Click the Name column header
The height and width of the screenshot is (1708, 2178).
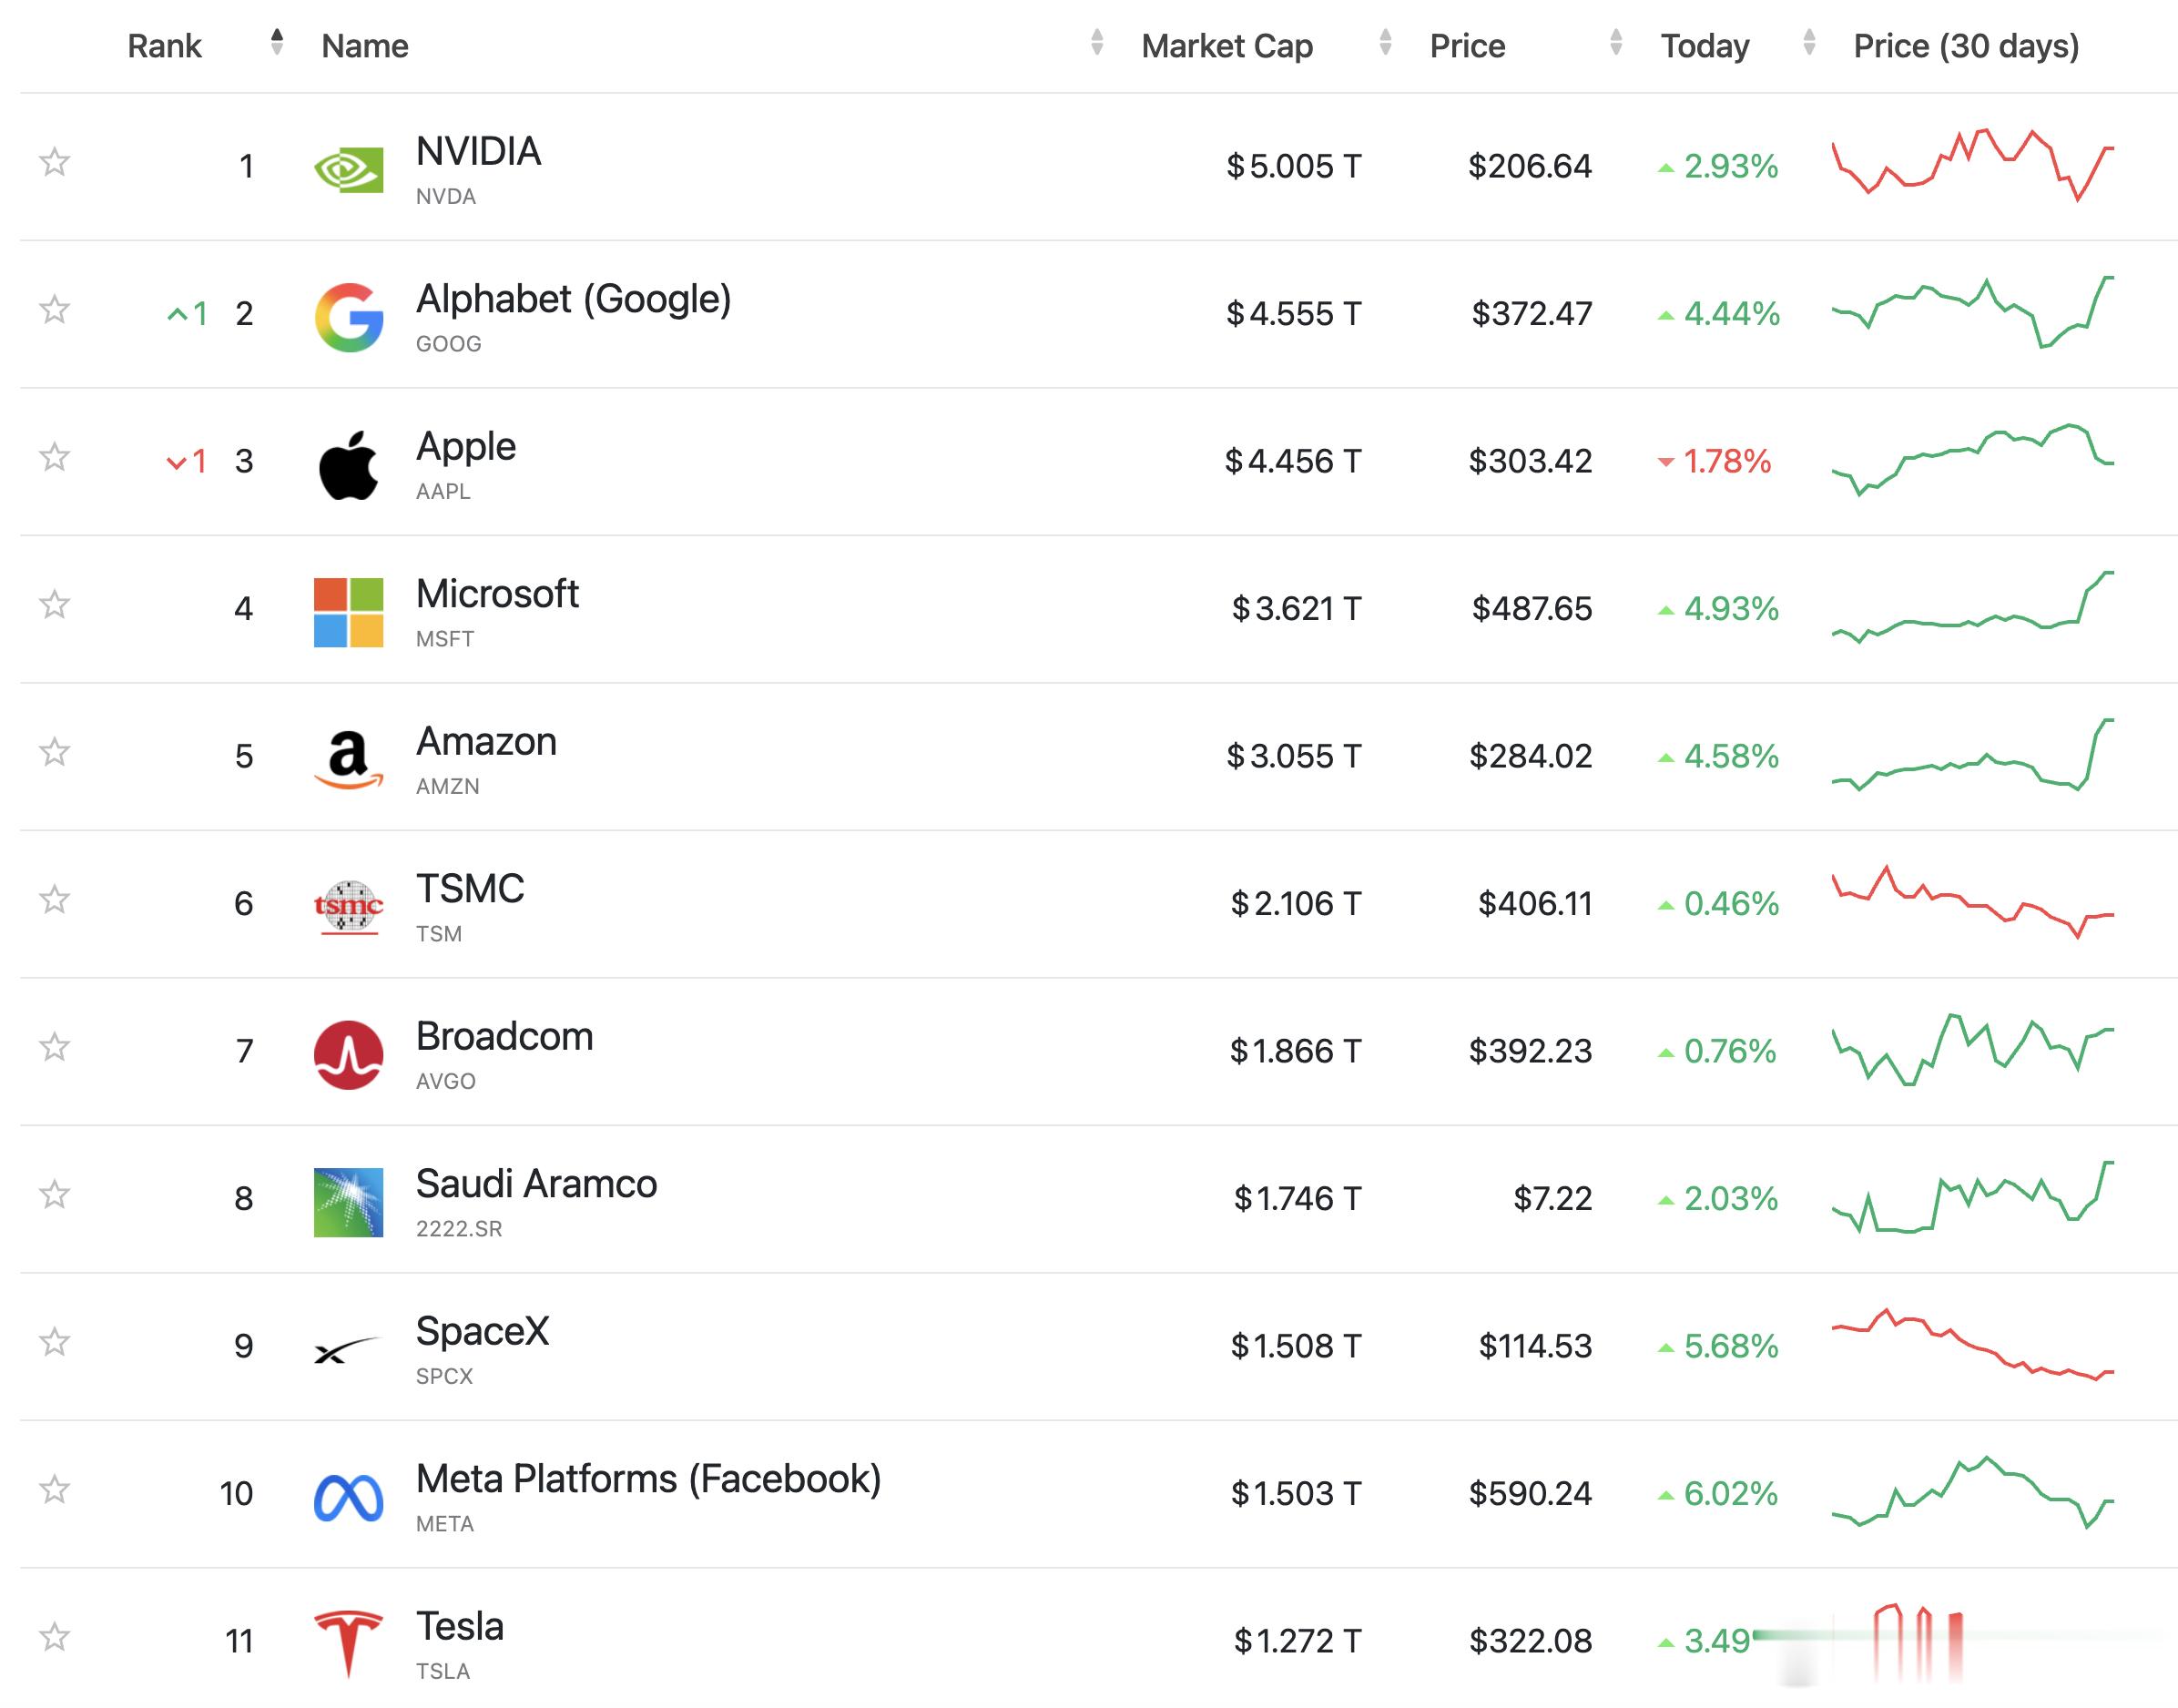tap(365, 46)
